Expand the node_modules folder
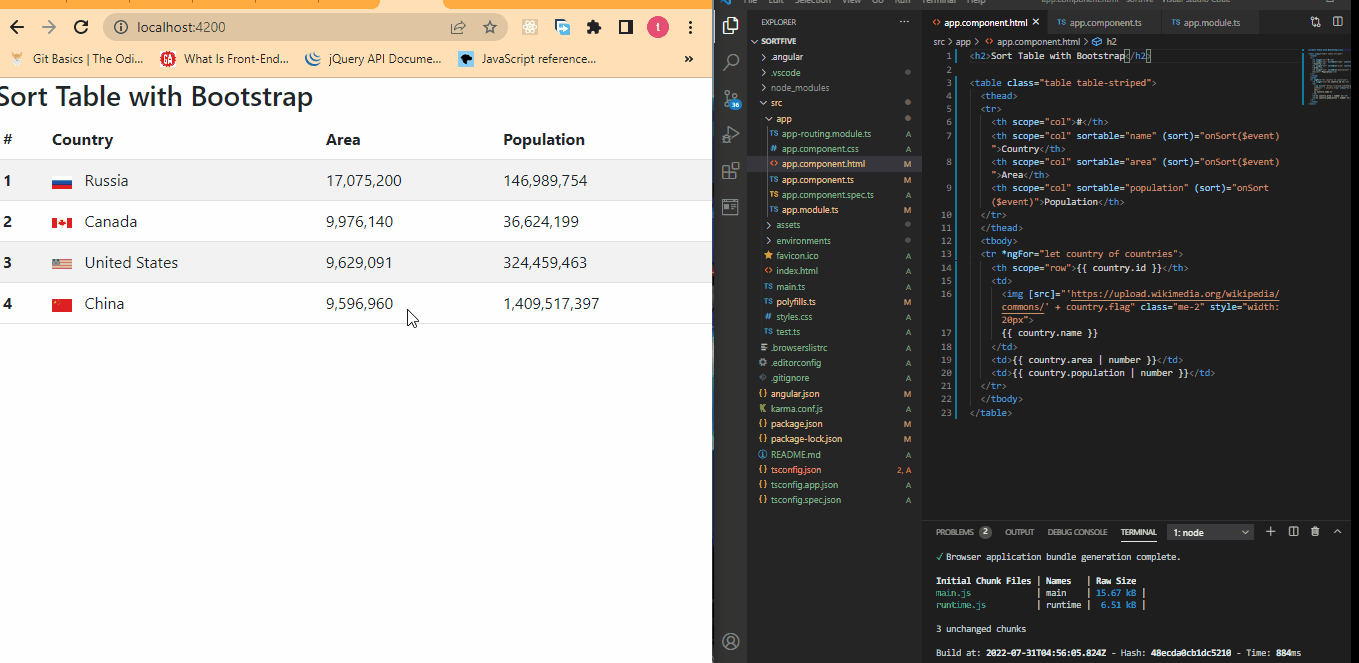This screenshot has height=663, width=1359. (x=797, y=87)
